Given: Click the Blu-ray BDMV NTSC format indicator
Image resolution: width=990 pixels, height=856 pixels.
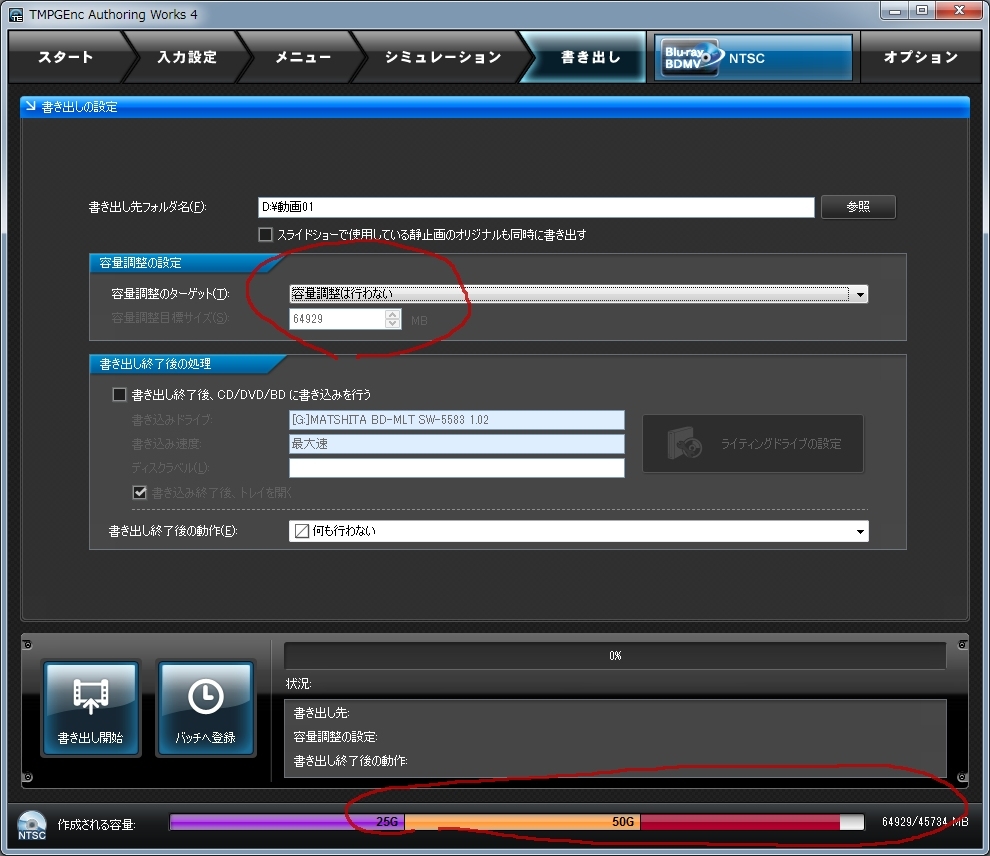Looking at the screenshot, I should pos(753,57).
